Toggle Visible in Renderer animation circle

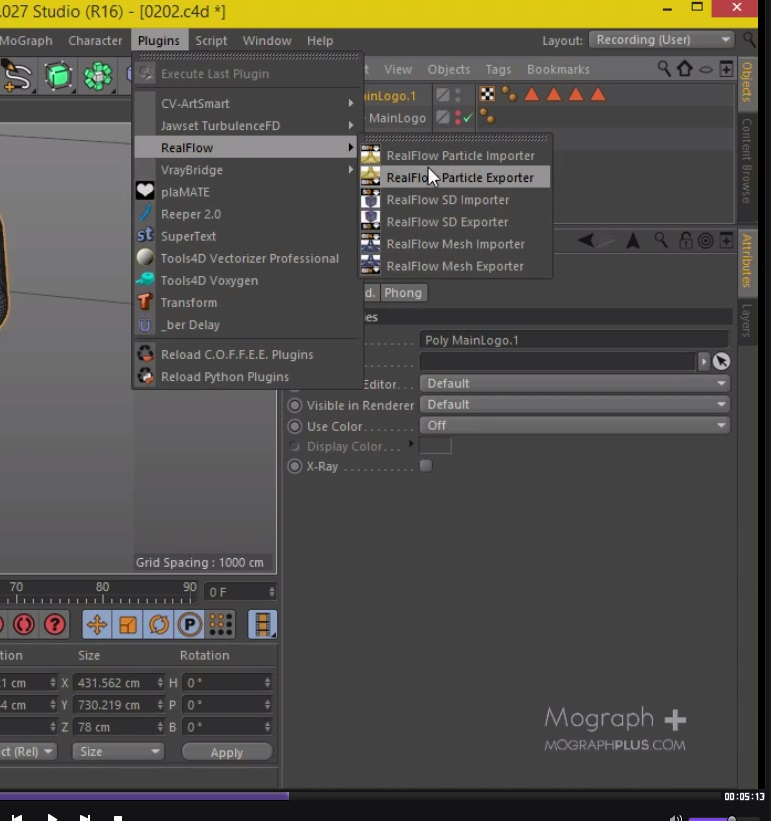point(295,405)
